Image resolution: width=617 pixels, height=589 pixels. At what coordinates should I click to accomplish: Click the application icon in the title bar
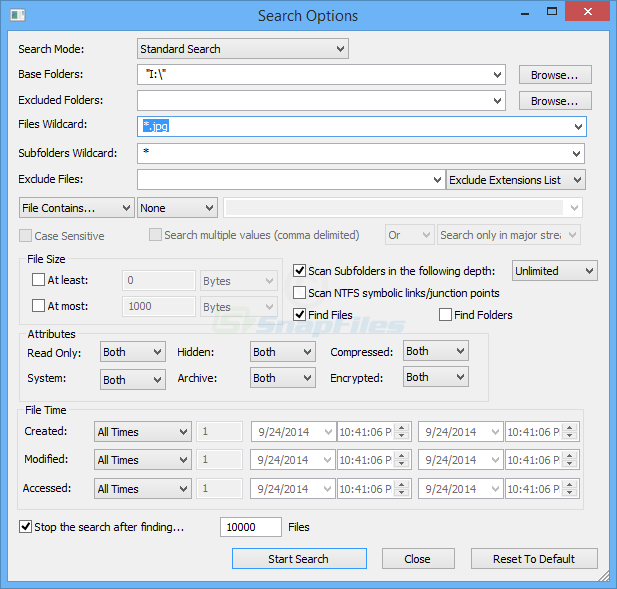(x=17, y=15)
